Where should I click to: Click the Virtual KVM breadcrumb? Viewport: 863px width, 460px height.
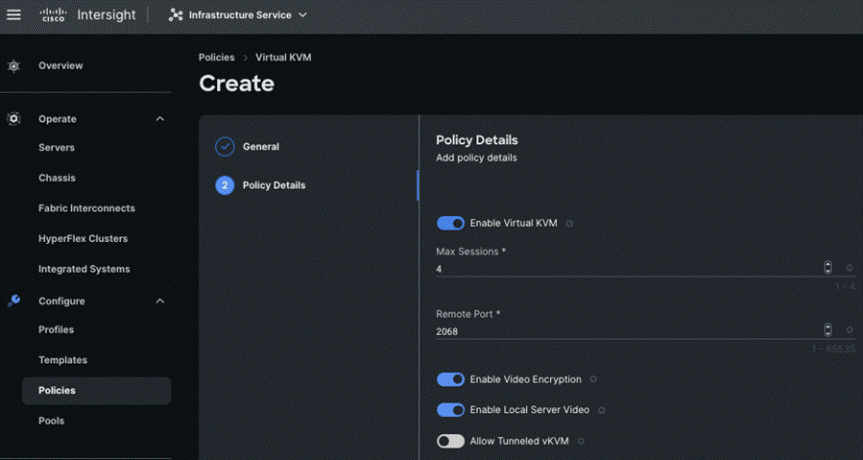click(x=283, y=57)
